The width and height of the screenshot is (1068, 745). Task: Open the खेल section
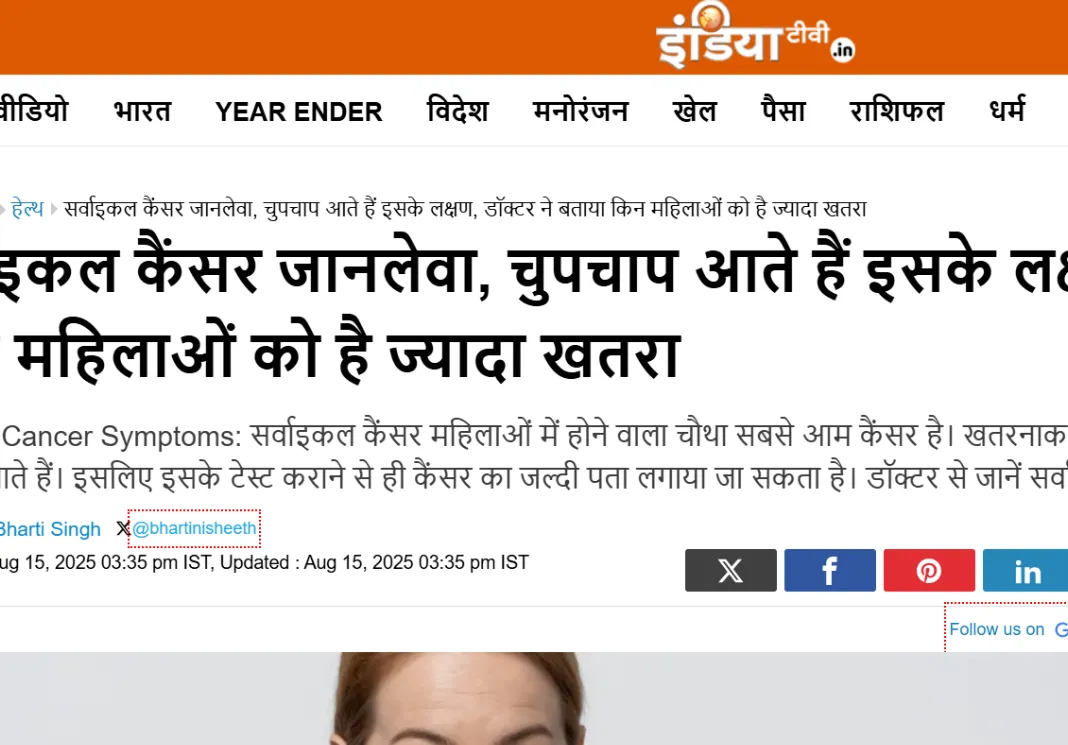(x=694, y=111)
